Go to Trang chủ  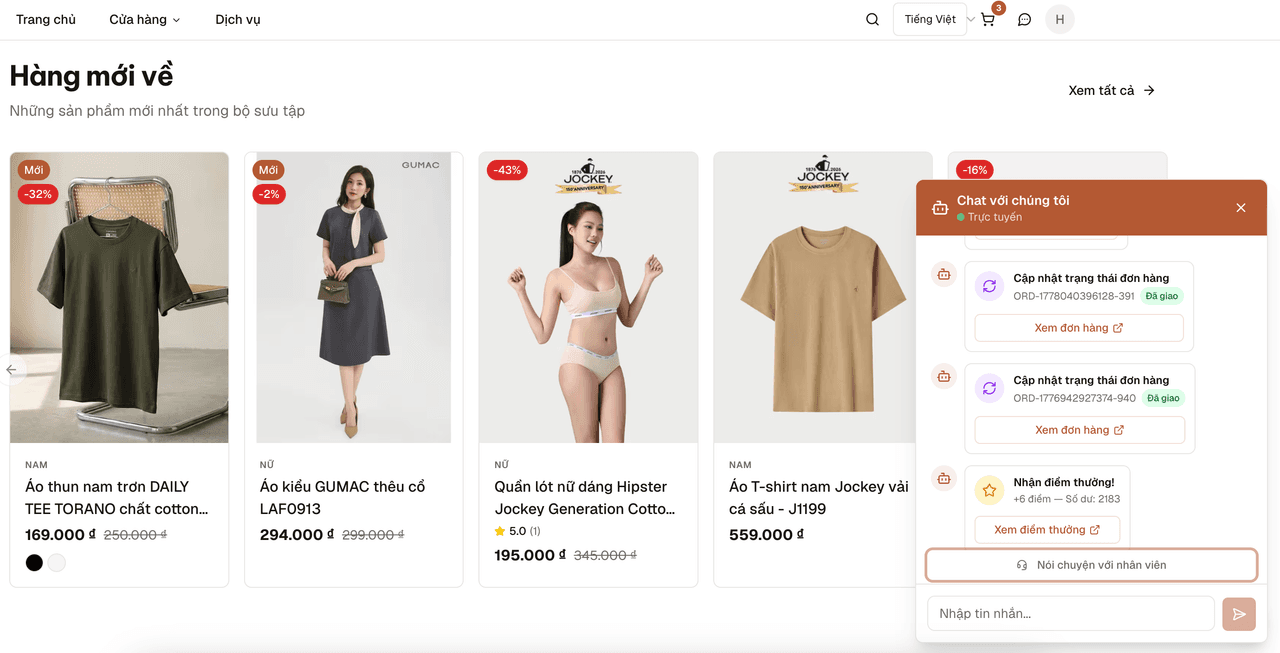[x=46, y=19]
